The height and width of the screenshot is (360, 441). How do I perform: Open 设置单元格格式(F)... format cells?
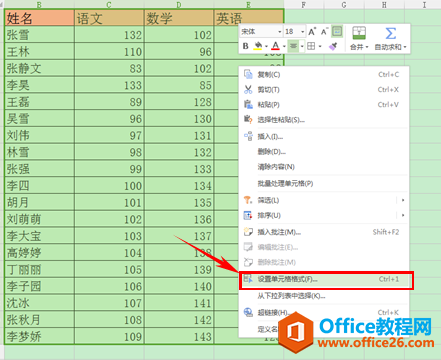(324, 279)
